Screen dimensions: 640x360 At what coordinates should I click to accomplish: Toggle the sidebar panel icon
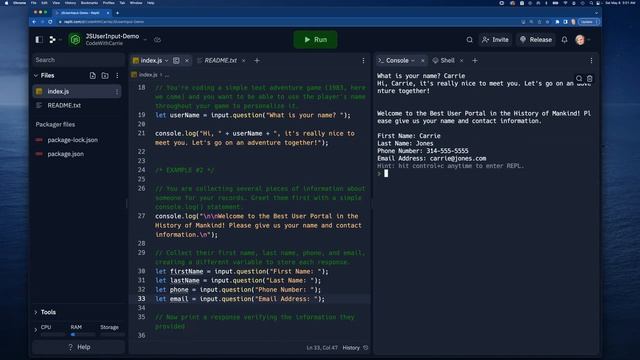[39, 40]
